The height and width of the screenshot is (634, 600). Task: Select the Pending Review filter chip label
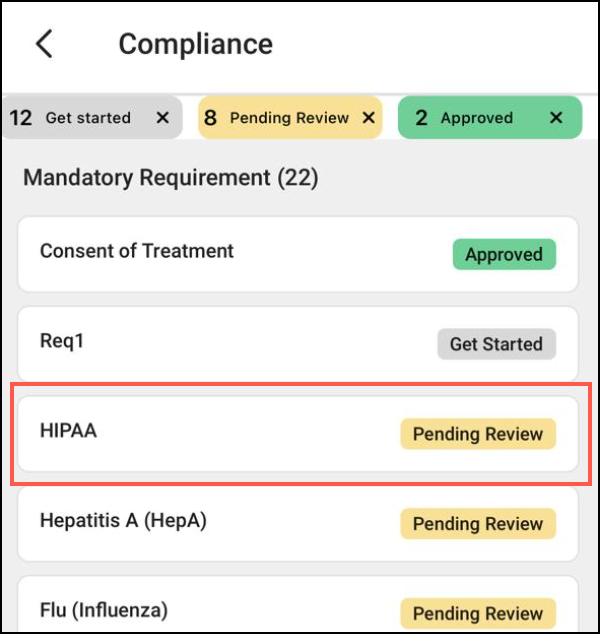tap(287, 118)
